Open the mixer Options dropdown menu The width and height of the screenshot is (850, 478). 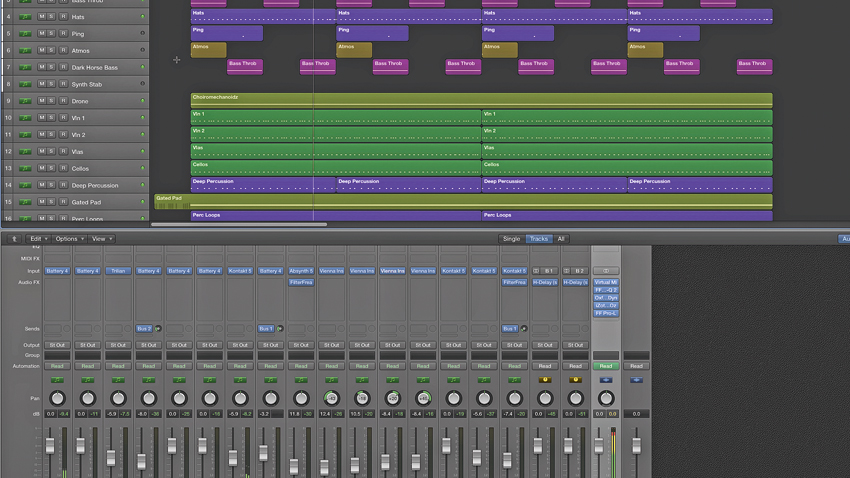[69, 238]
